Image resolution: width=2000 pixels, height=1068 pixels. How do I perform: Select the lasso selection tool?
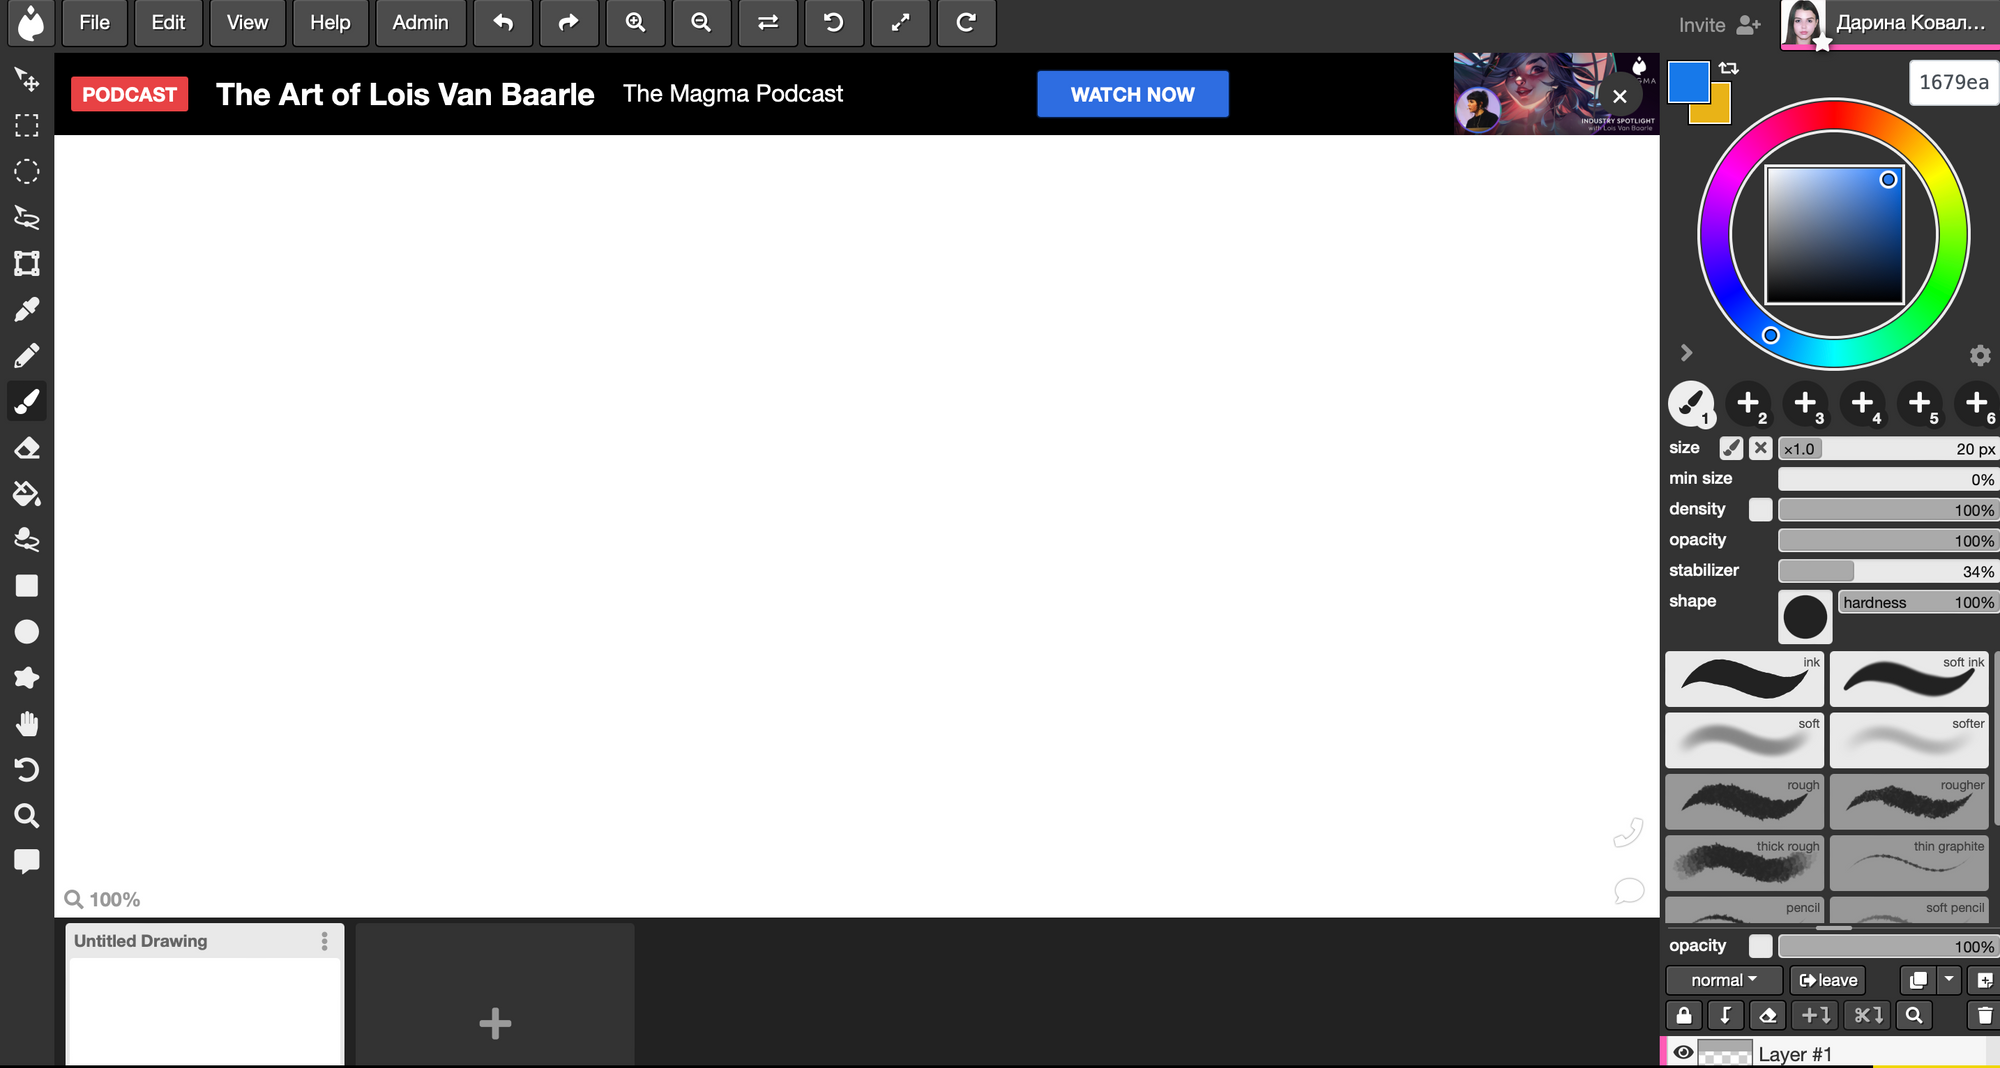(x=27, y=217)
